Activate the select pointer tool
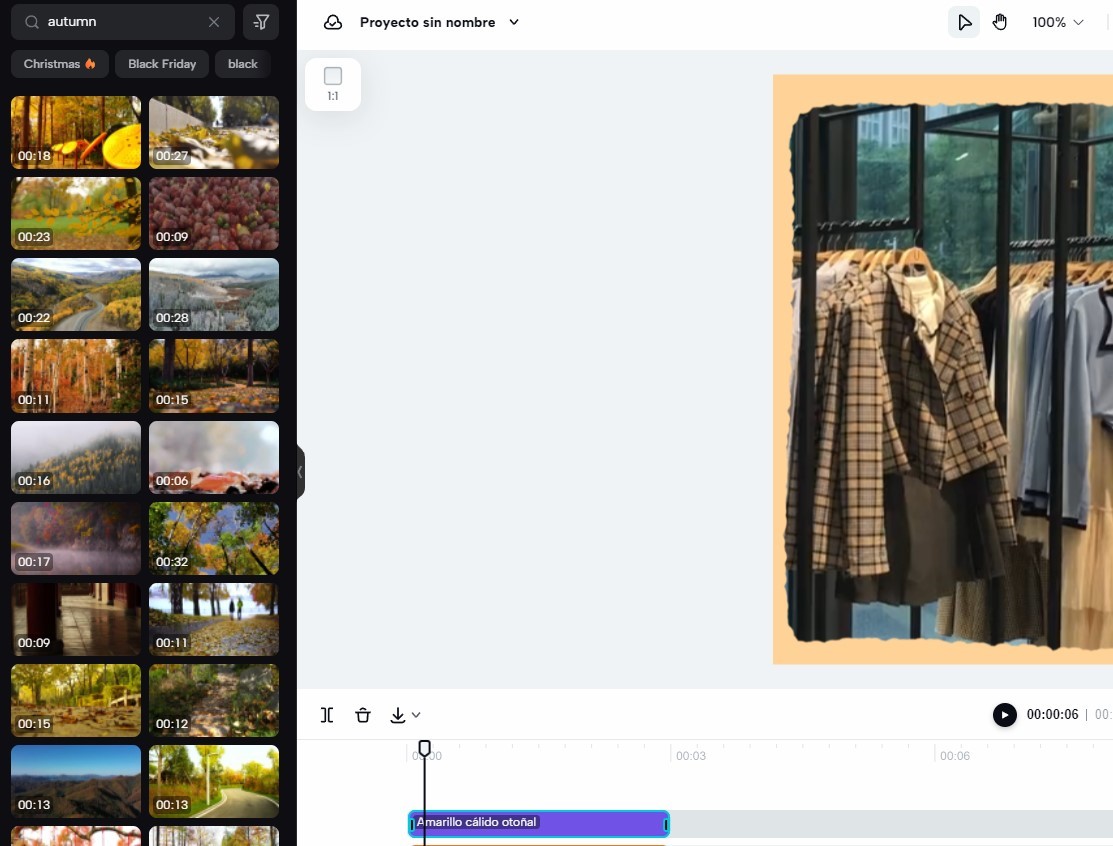 pyautogui.click(x=964, y=22)
